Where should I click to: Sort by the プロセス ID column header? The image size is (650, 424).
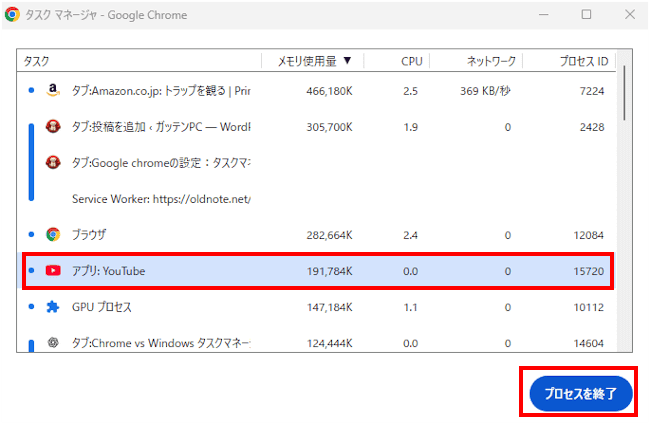[569, 61]
